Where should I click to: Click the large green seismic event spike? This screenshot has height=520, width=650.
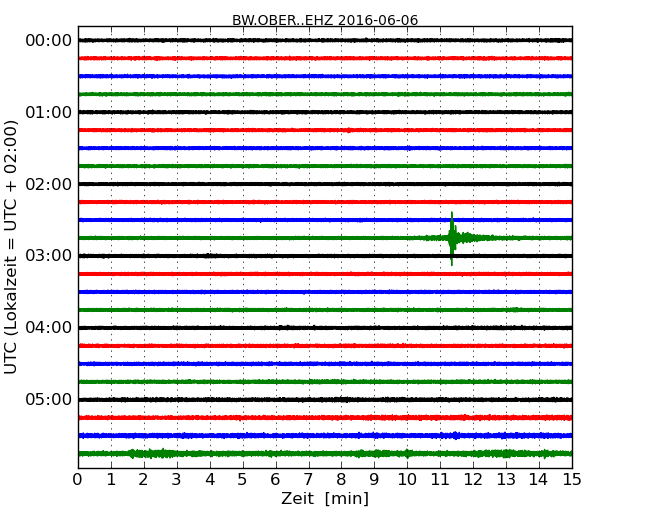(x=452, y=238)
